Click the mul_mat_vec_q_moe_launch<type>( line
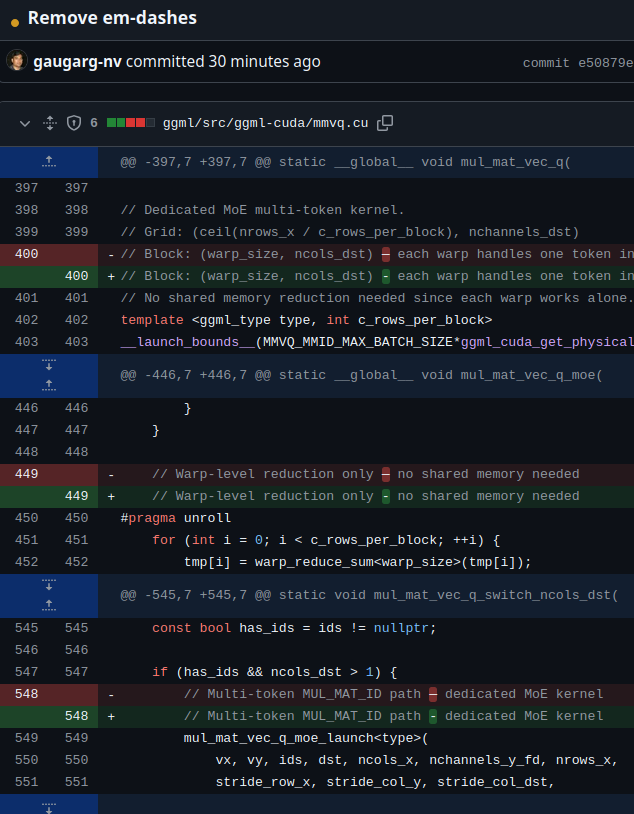634x814 pixels. [306, 738]
